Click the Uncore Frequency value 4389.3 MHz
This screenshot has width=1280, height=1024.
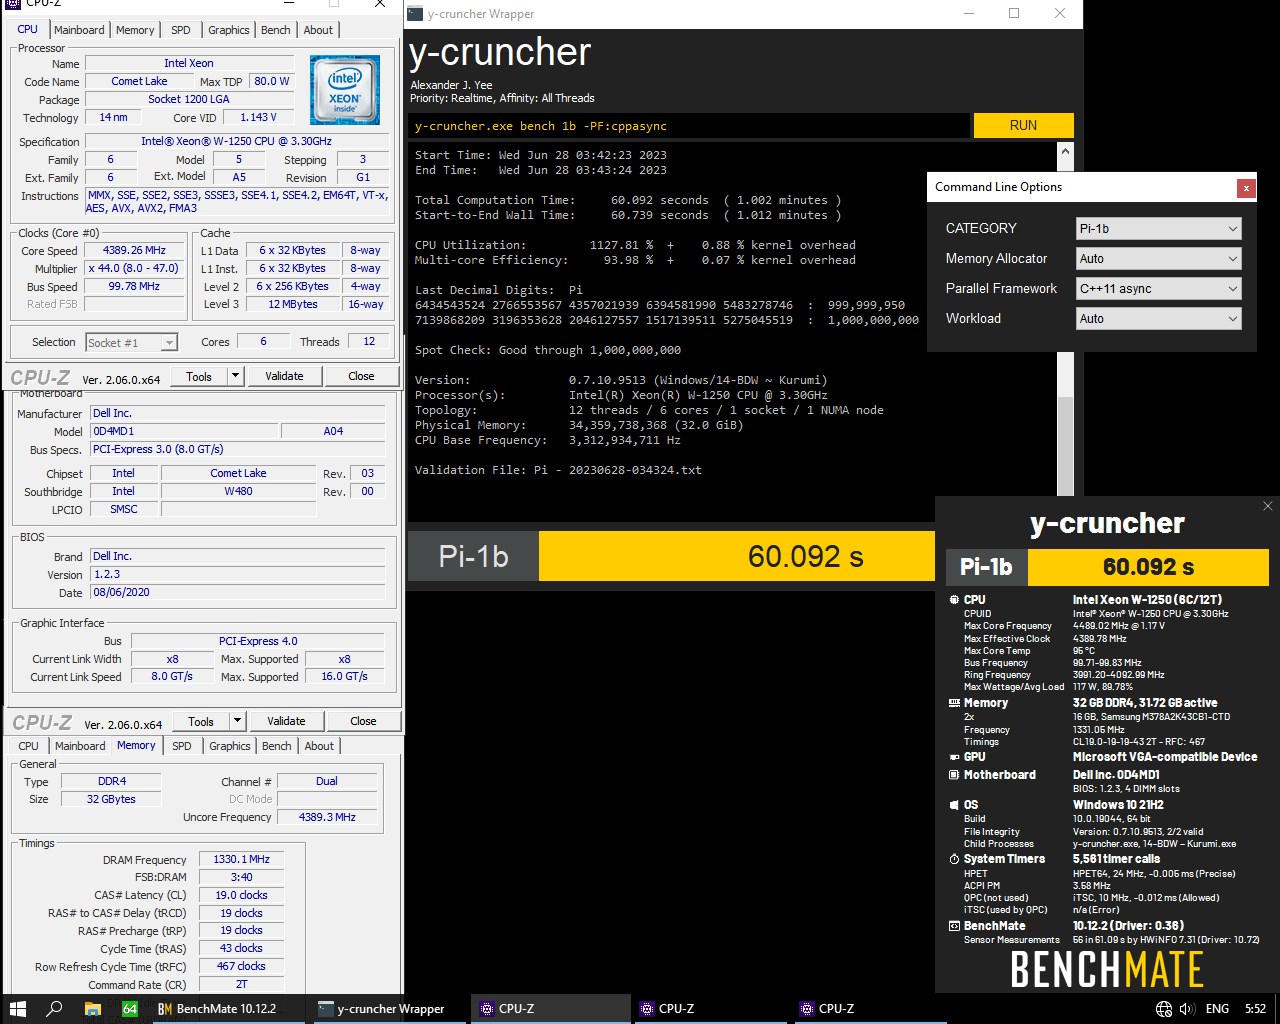point(327,817)
